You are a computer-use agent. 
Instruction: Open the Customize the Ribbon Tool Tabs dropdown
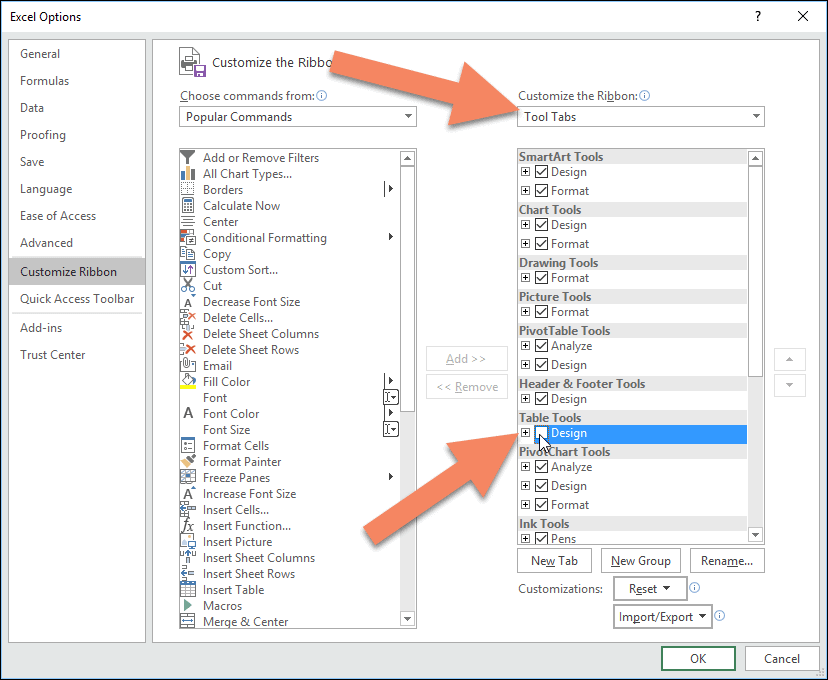tap(641, 117)
